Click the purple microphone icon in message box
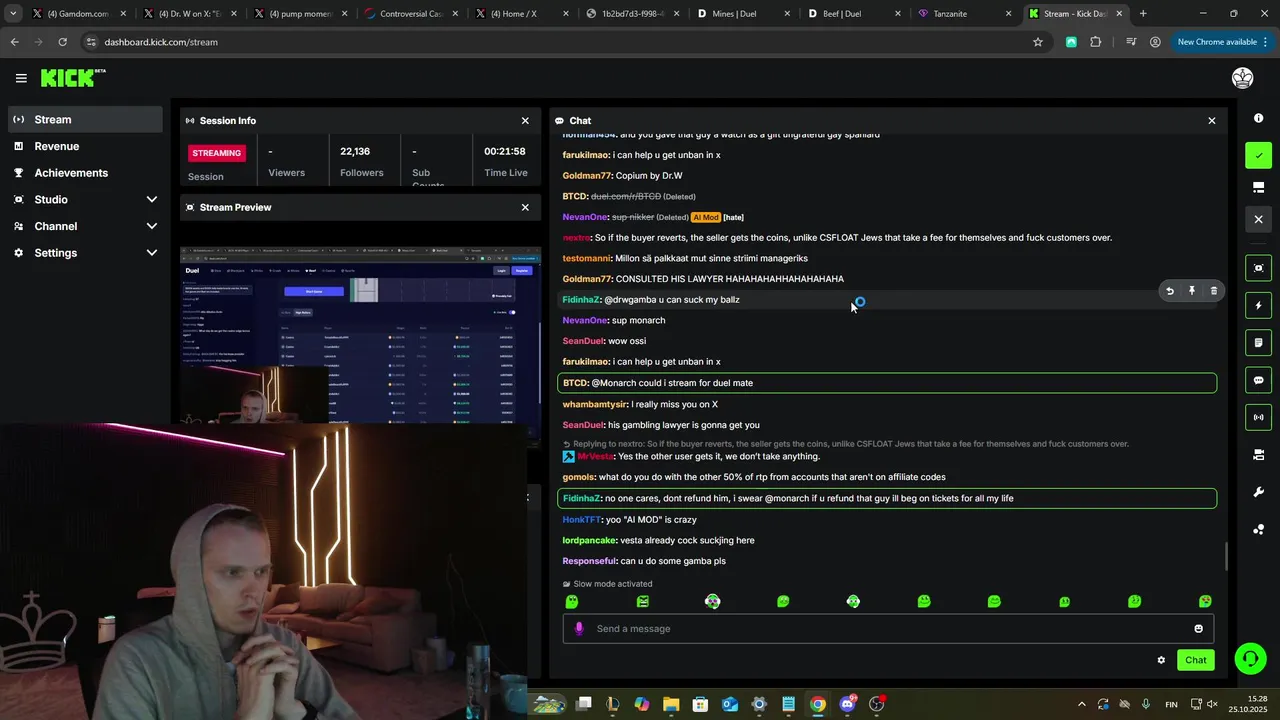 [x=578, y=628]
